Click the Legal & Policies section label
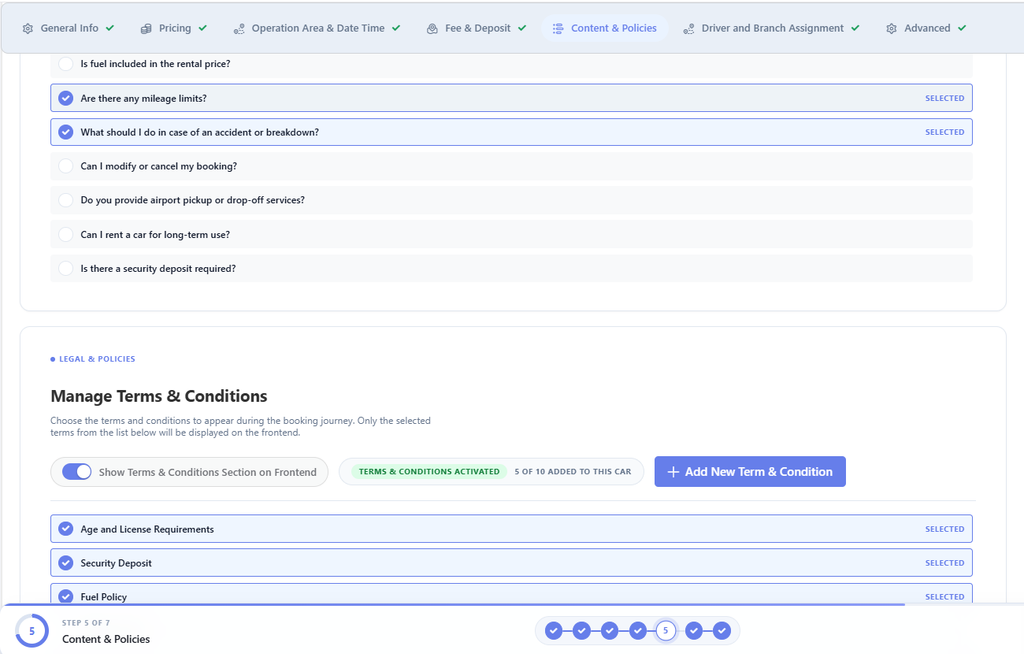Image resolution: width=1024 pixels, height=654 pixels. (x=97, y=359)
